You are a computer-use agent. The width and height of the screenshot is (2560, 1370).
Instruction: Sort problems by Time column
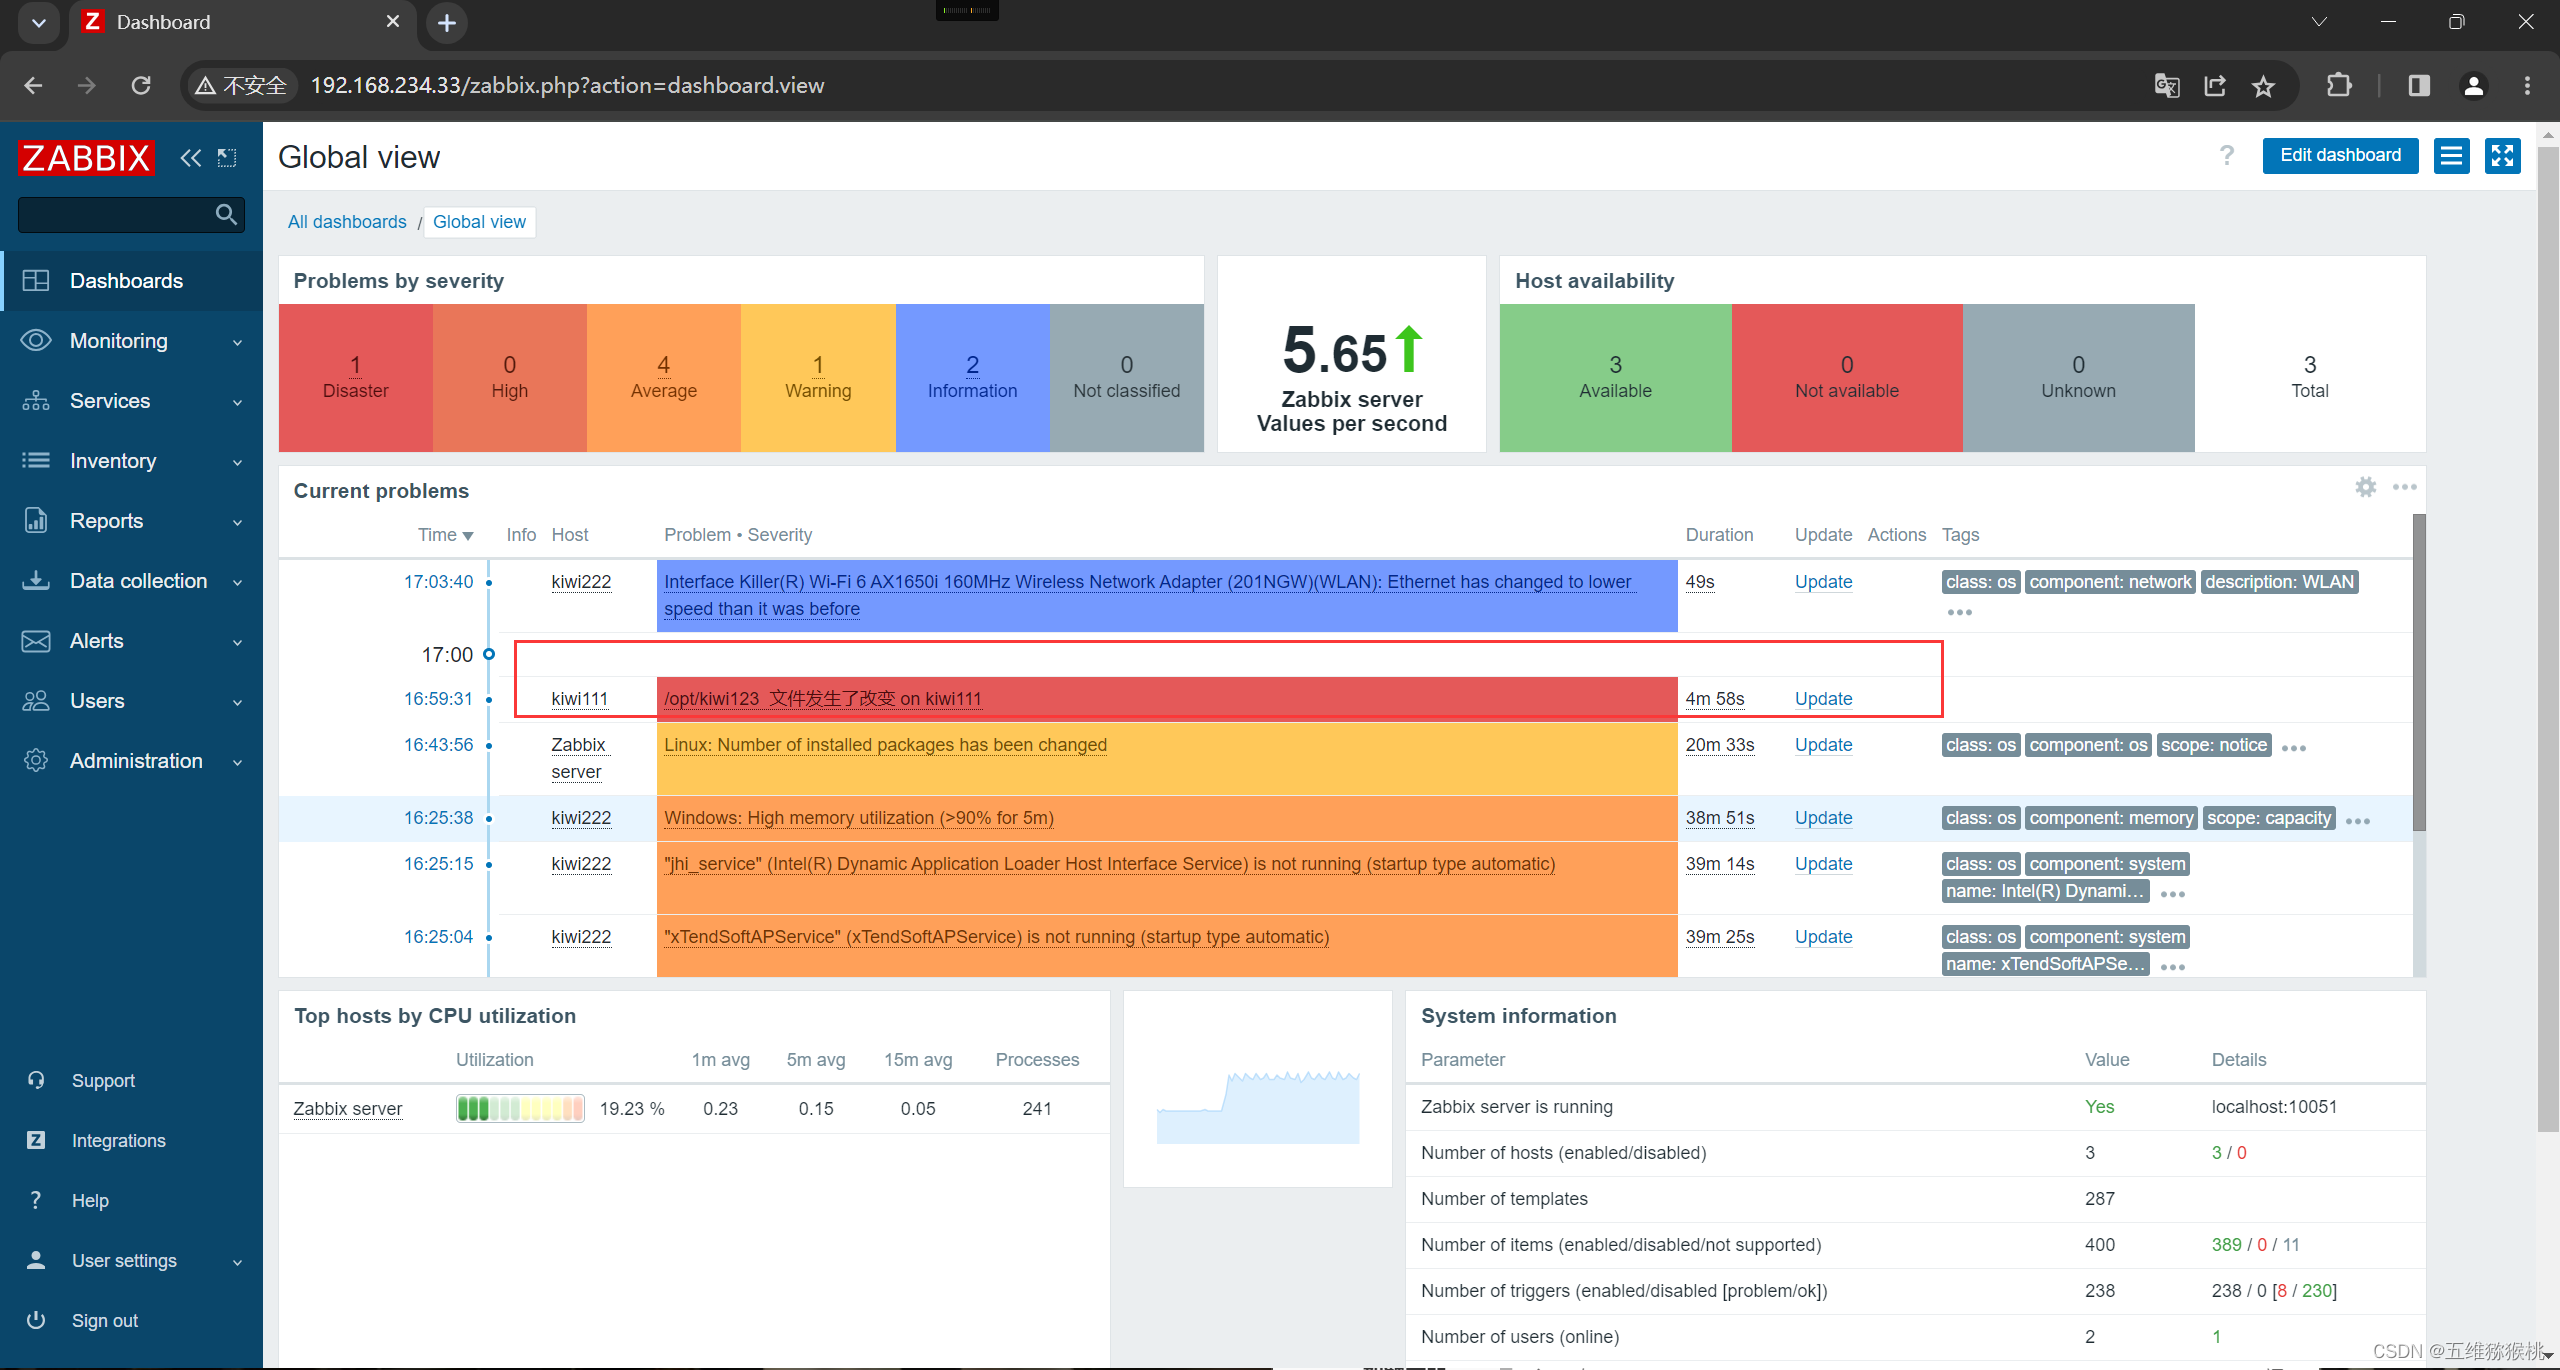445,535
